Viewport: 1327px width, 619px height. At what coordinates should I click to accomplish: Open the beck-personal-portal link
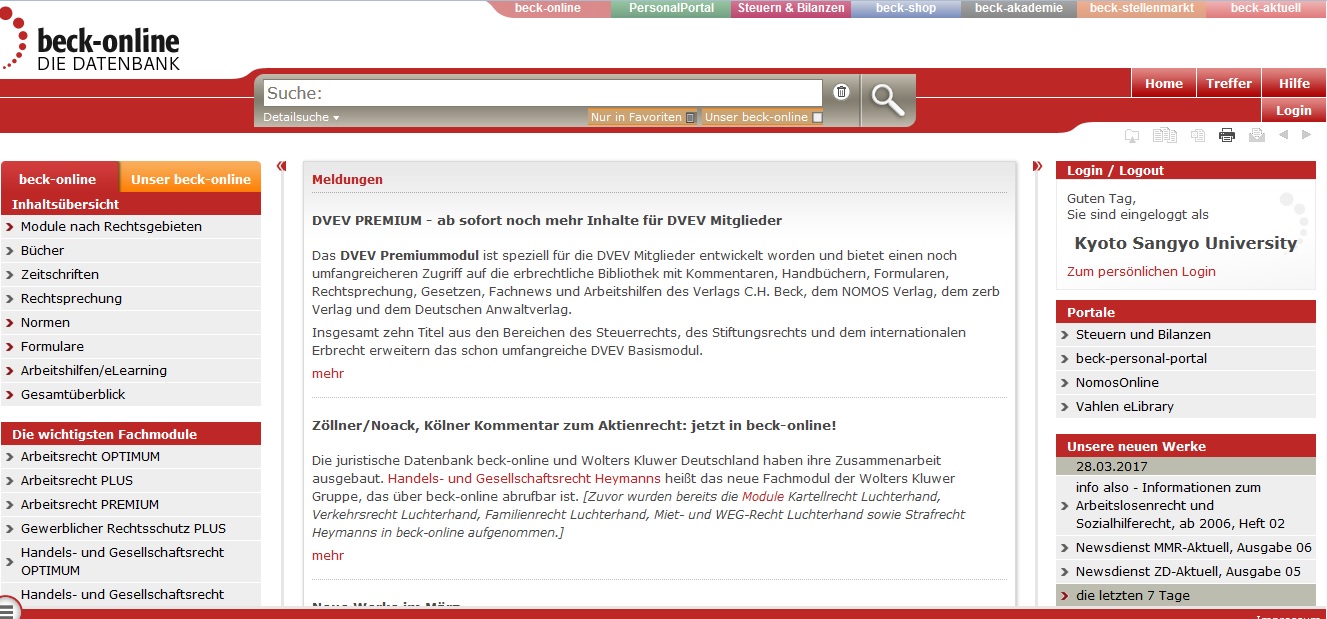1186,359
